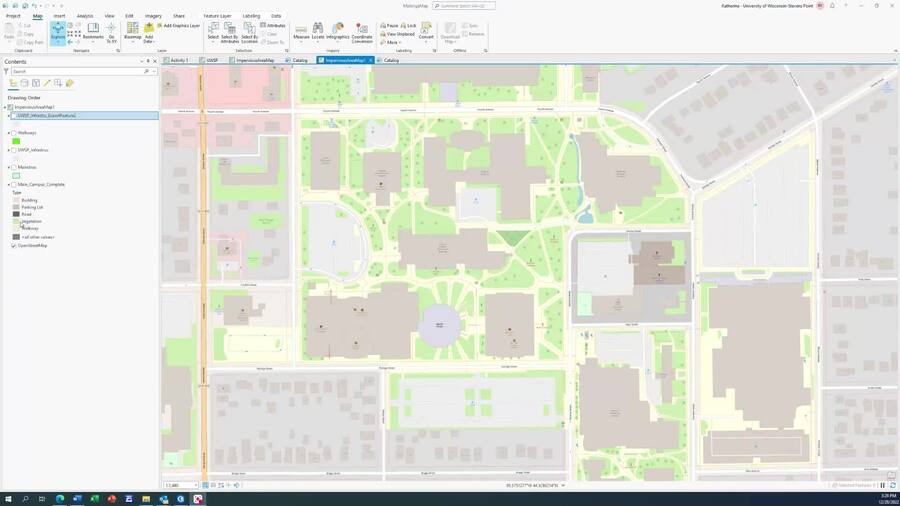Image resolution: width=900 pixels, height=506 pixels.
Task: Toggle the UWSP_Infrastruc layer checkbox
Action: click(x=14, y=150)
